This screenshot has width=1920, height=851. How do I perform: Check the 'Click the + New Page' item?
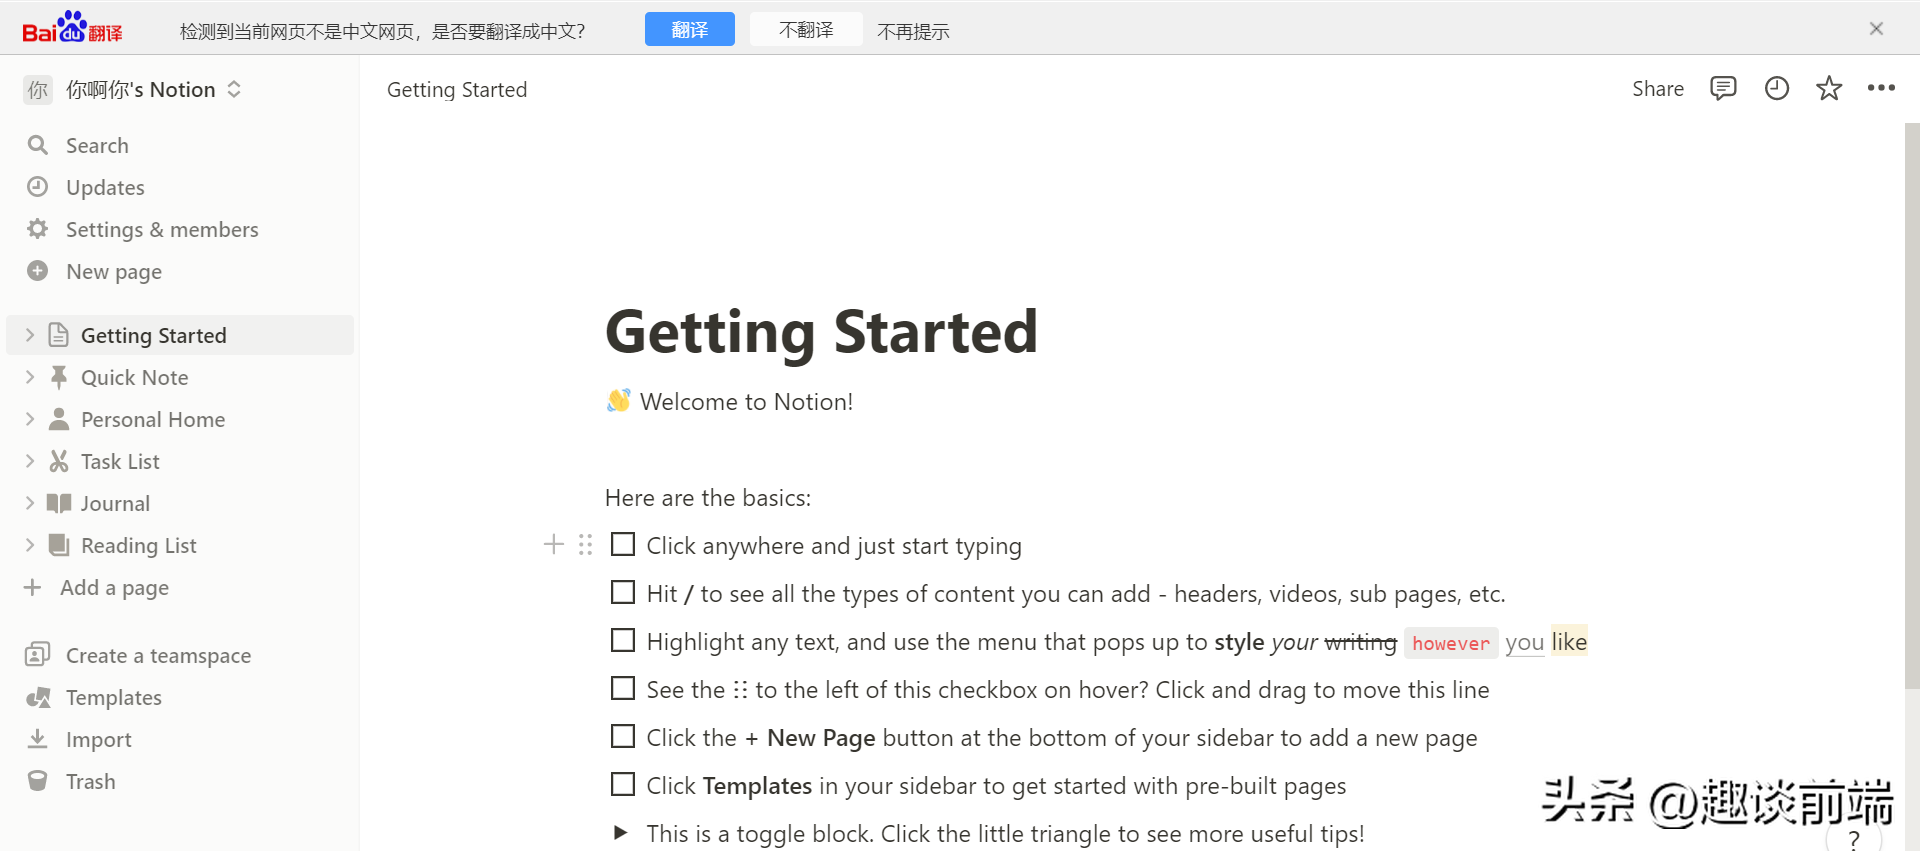click(623, 736)
